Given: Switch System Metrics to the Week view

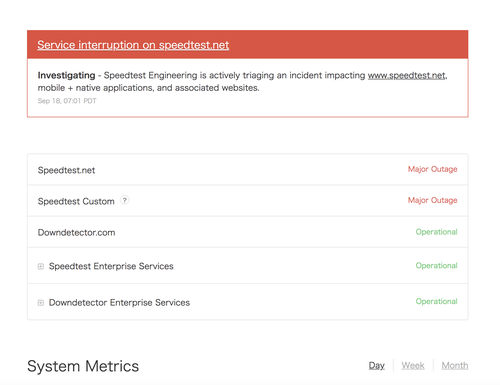Looking at the screenshot, I should click(x=413, y=366).
